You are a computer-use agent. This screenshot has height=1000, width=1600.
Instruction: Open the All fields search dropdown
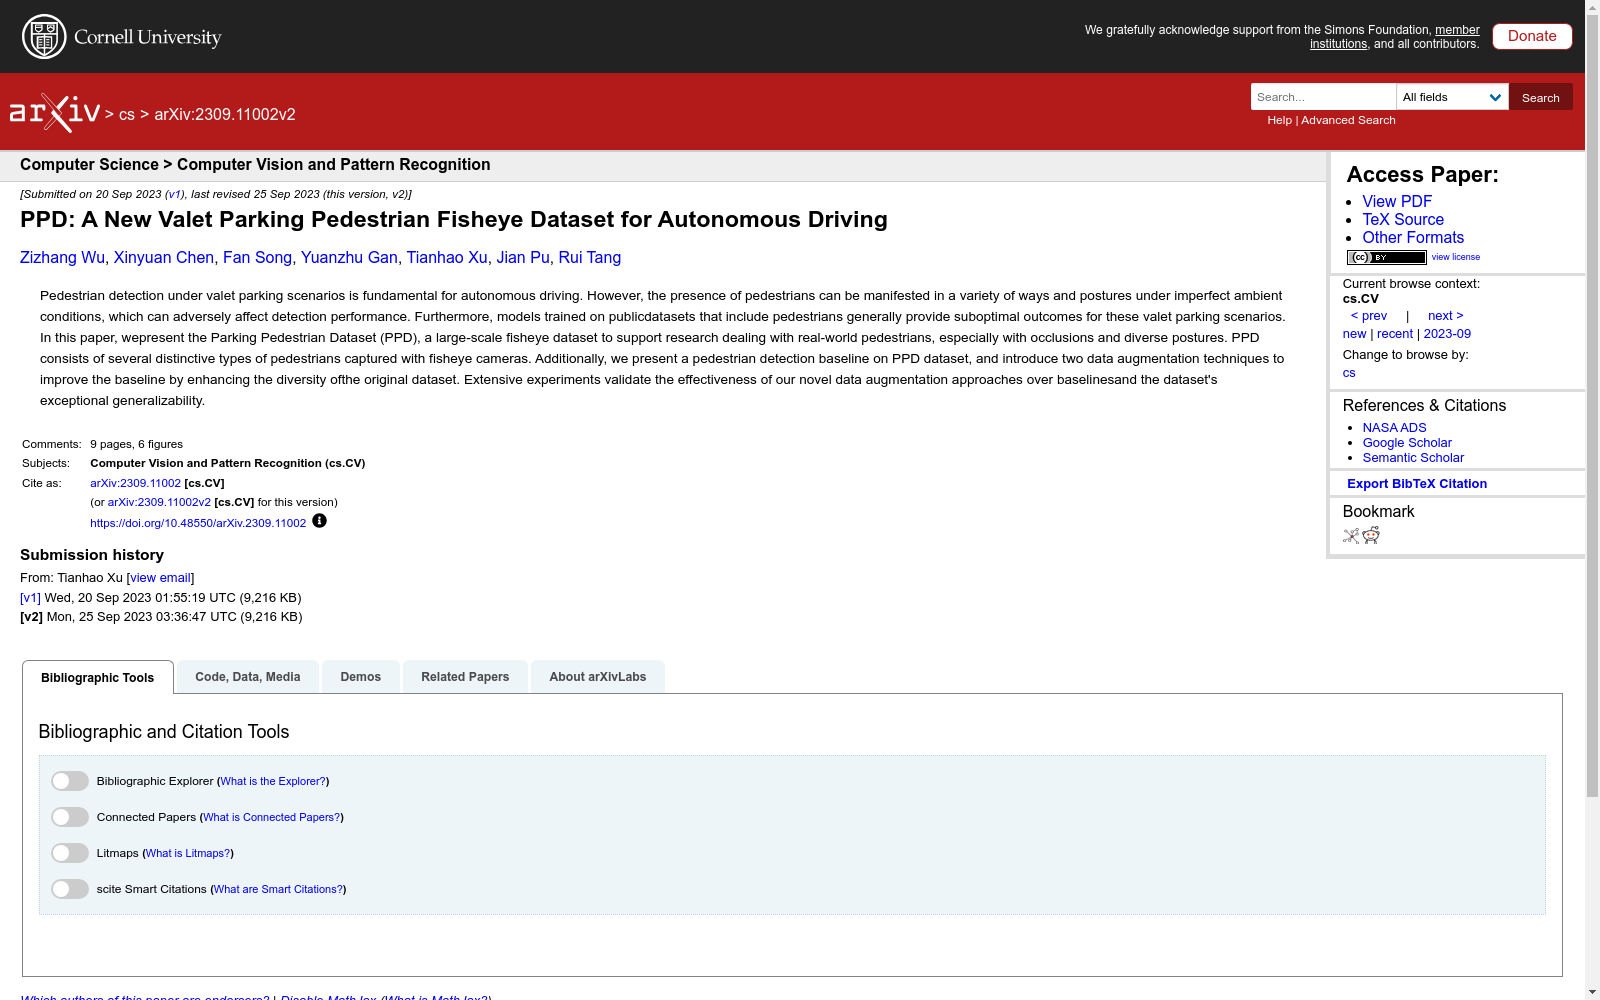pyautogui.click(x=1452, y=97)
